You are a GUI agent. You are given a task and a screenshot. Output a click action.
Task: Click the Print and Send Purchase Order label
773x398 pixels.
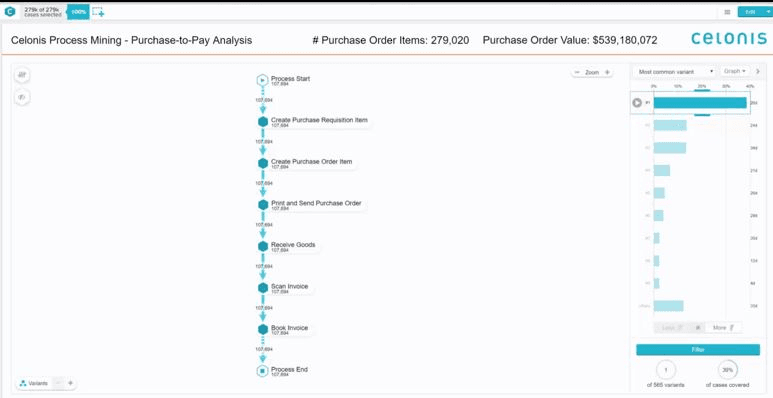316,203
